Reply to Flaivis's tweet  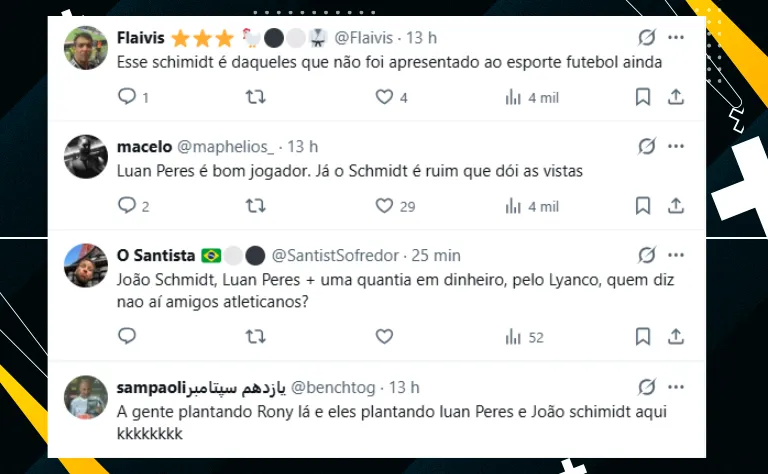(x=127, y=97)
